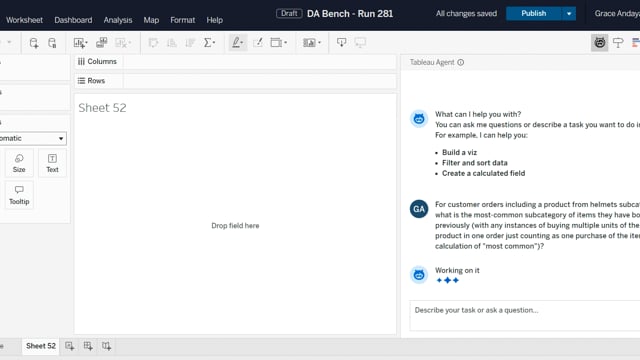Click the Create a calculated field suggestion
640x360 pixels.
pyautogui.click(x=483, y=173)
